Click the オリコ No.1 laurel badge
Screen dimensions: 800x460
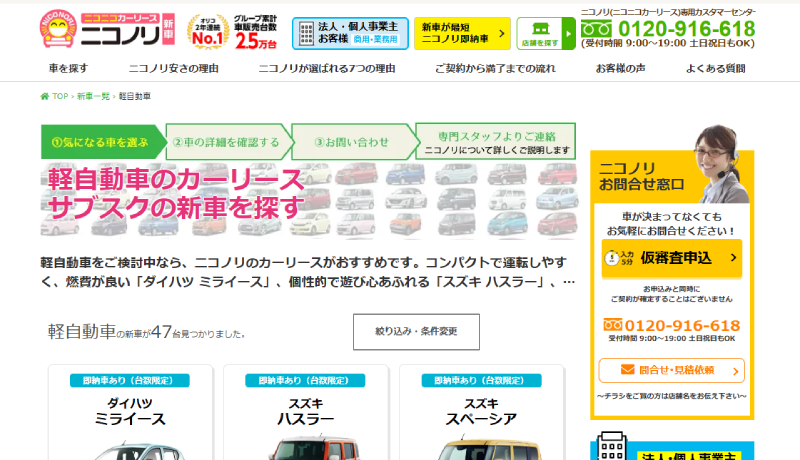pos(208,32)
